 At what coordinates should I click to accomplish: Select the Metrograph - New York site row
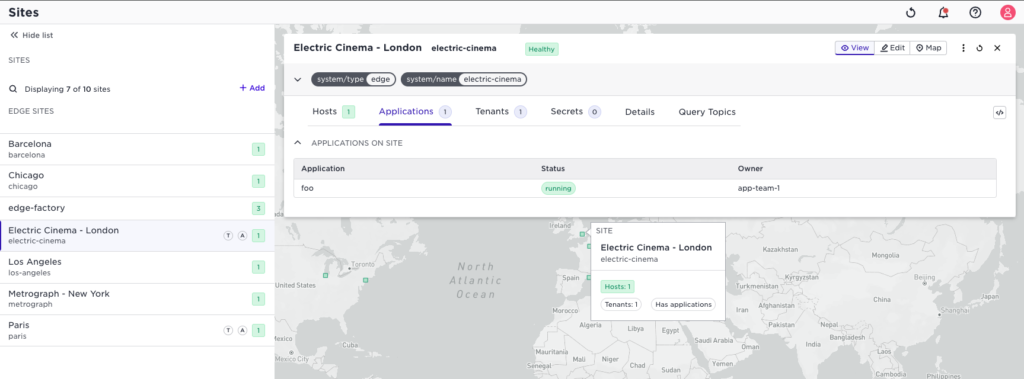(137, 299)
